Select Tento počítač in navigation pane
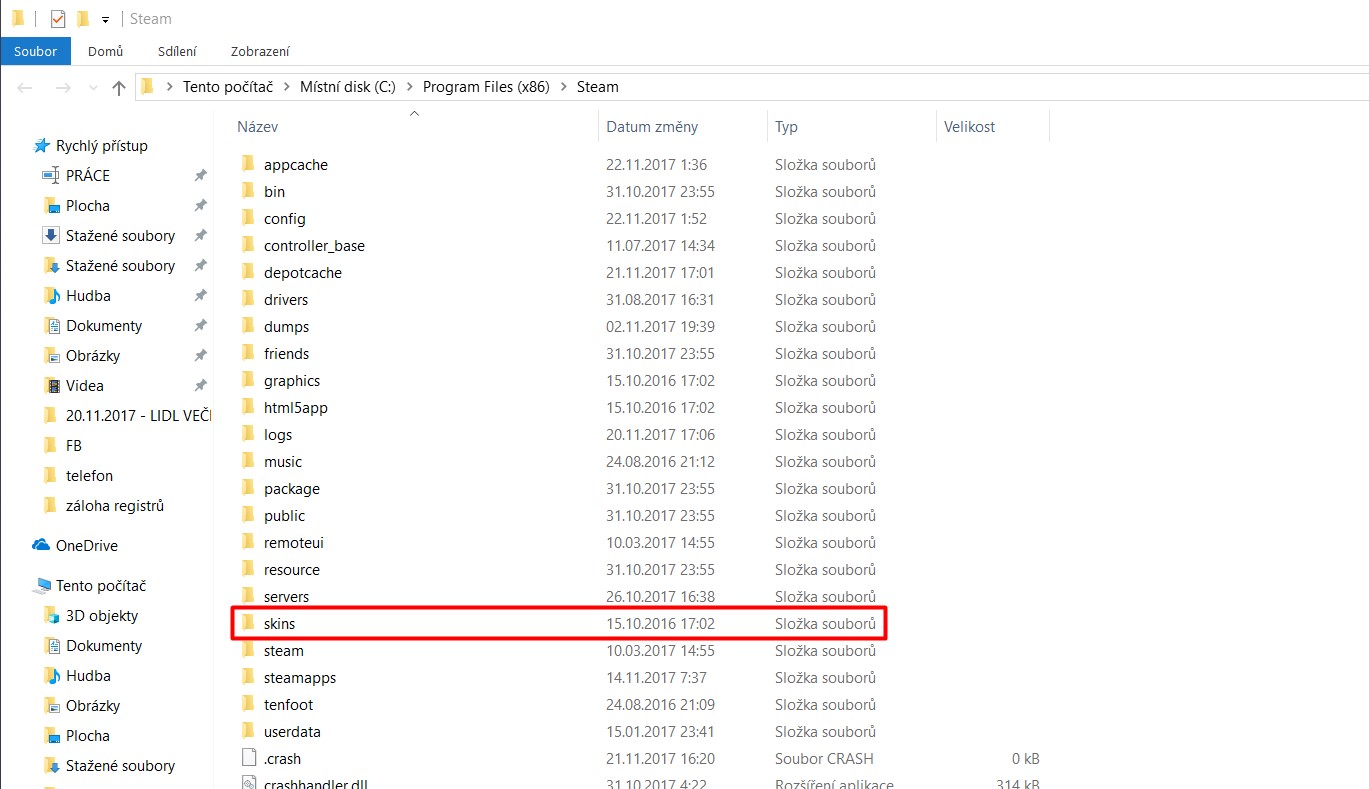 100,586
